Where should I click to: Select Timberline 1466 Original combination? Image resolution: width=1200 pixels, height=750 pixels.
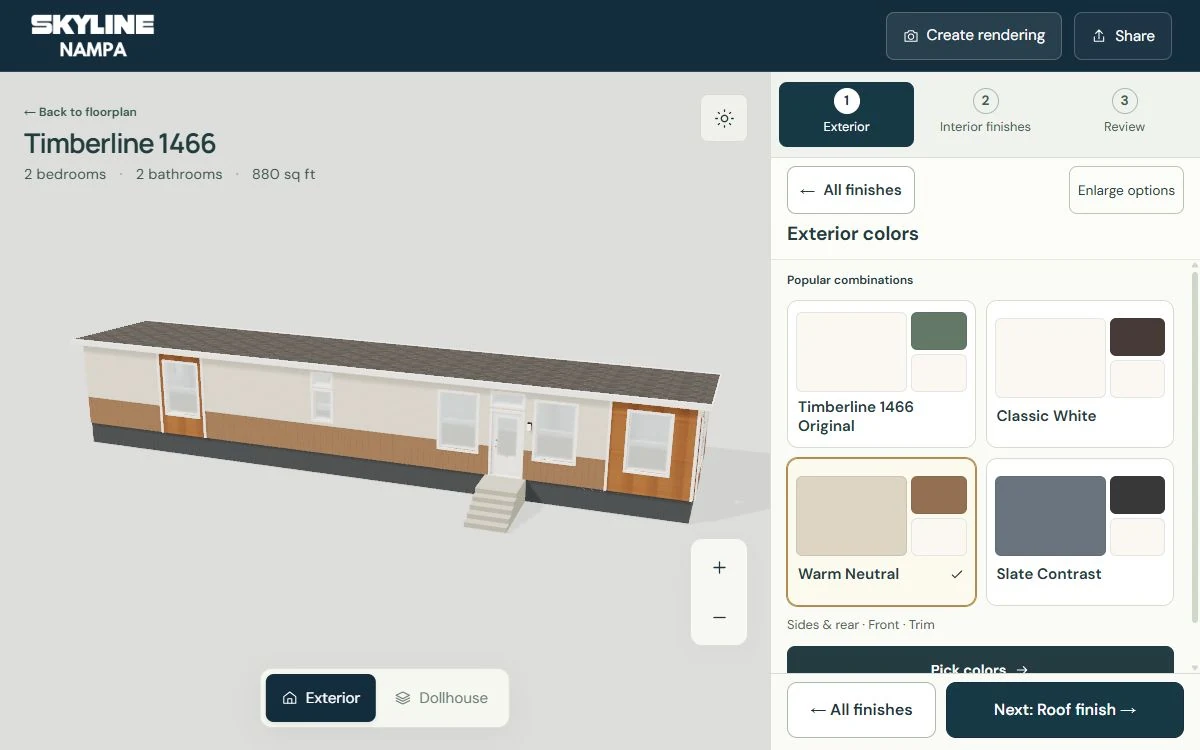(x=881, y=374)
